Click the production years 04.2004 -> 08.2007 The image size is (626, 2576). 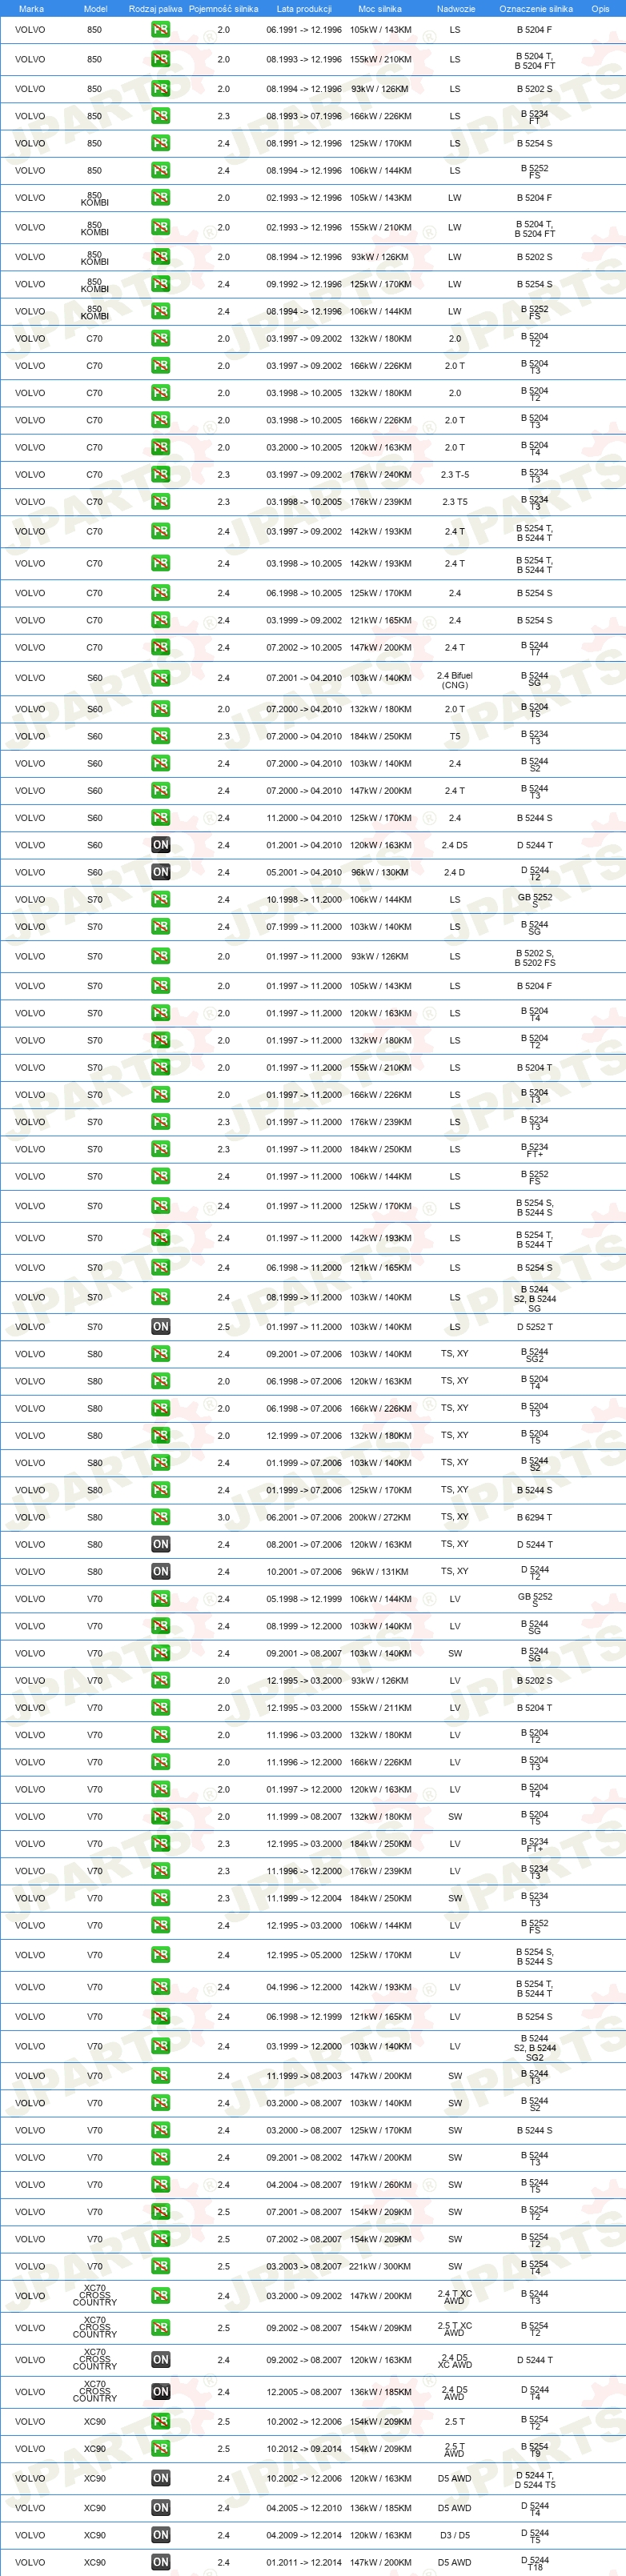(x=304, y=2185)
